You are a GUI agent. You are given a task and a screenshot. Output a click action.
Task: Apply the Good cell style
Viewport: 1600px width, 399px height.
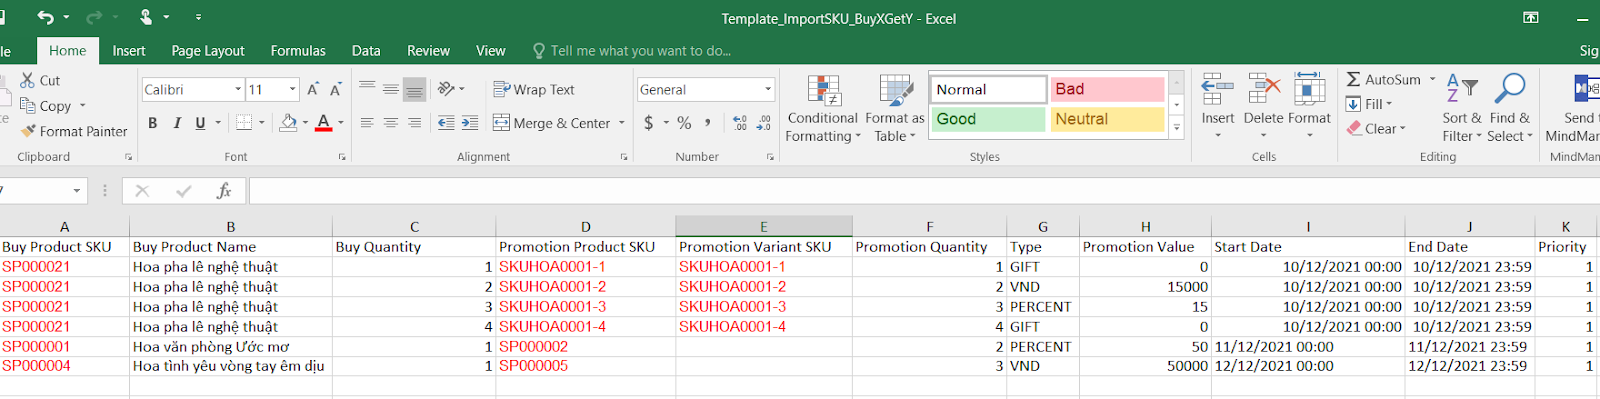click(x=989, y=119)
